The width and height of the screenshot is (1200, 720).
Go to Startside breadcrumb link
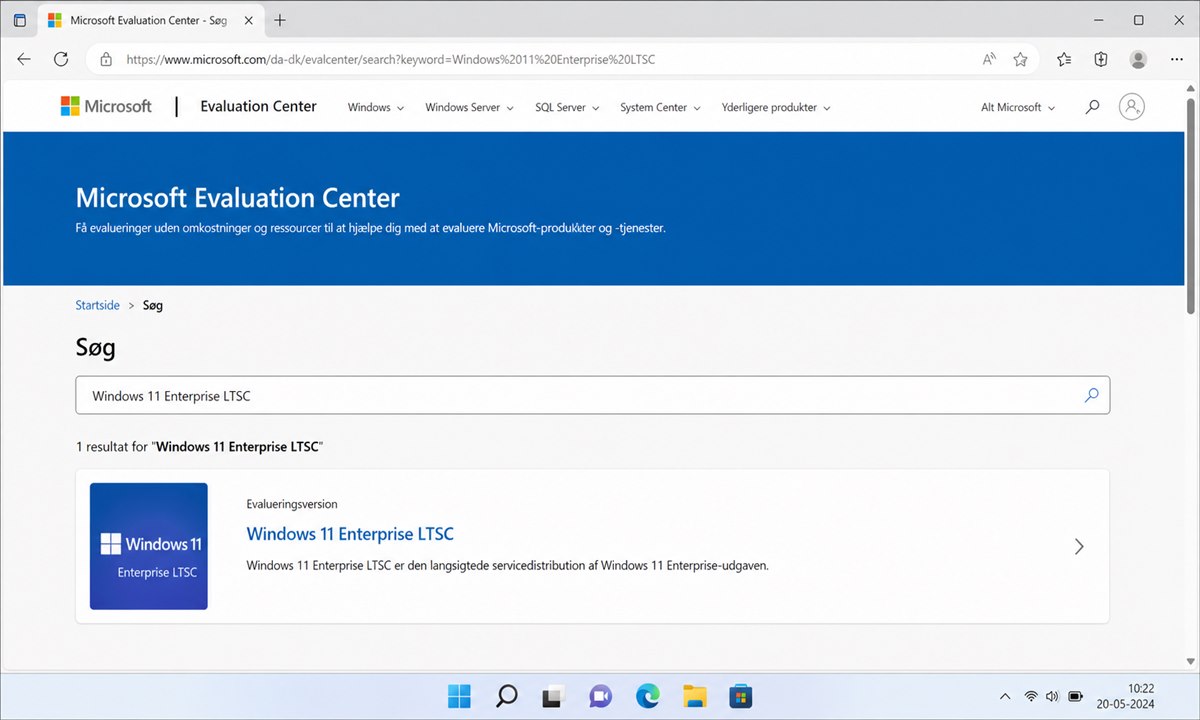[x=97, y=305]
